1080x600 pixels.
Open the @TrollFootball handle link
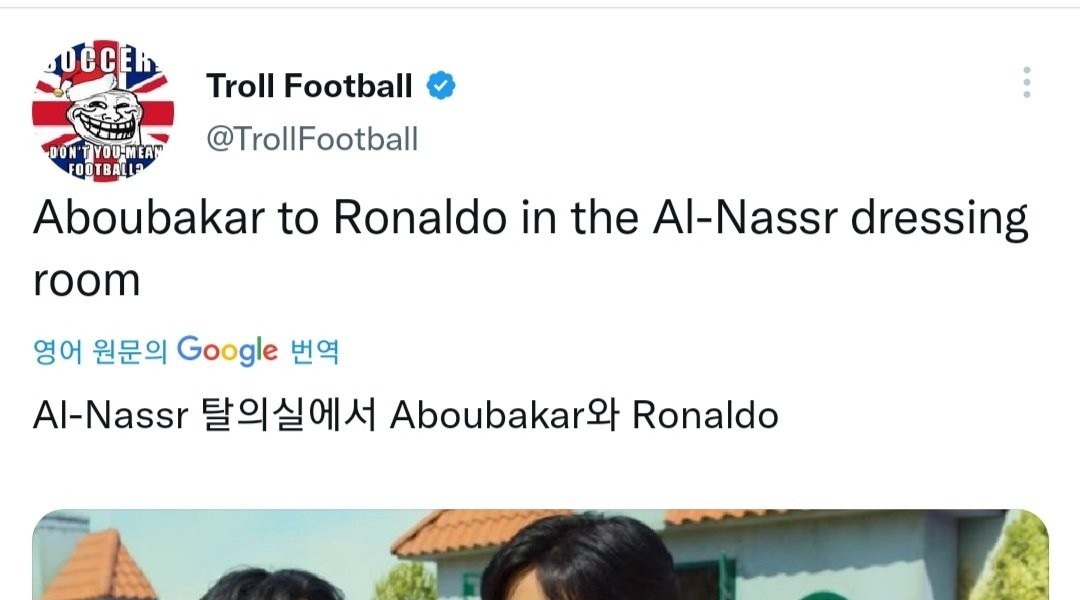tap(312, 139)
